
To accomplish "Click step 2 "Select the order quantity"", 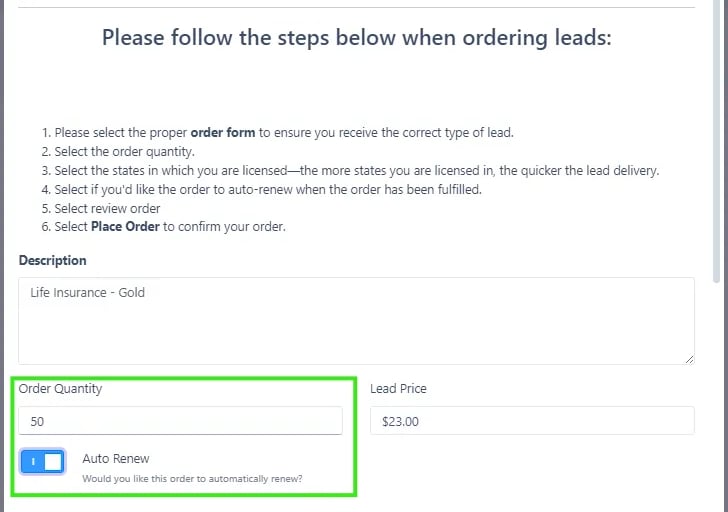I will 124,151.
